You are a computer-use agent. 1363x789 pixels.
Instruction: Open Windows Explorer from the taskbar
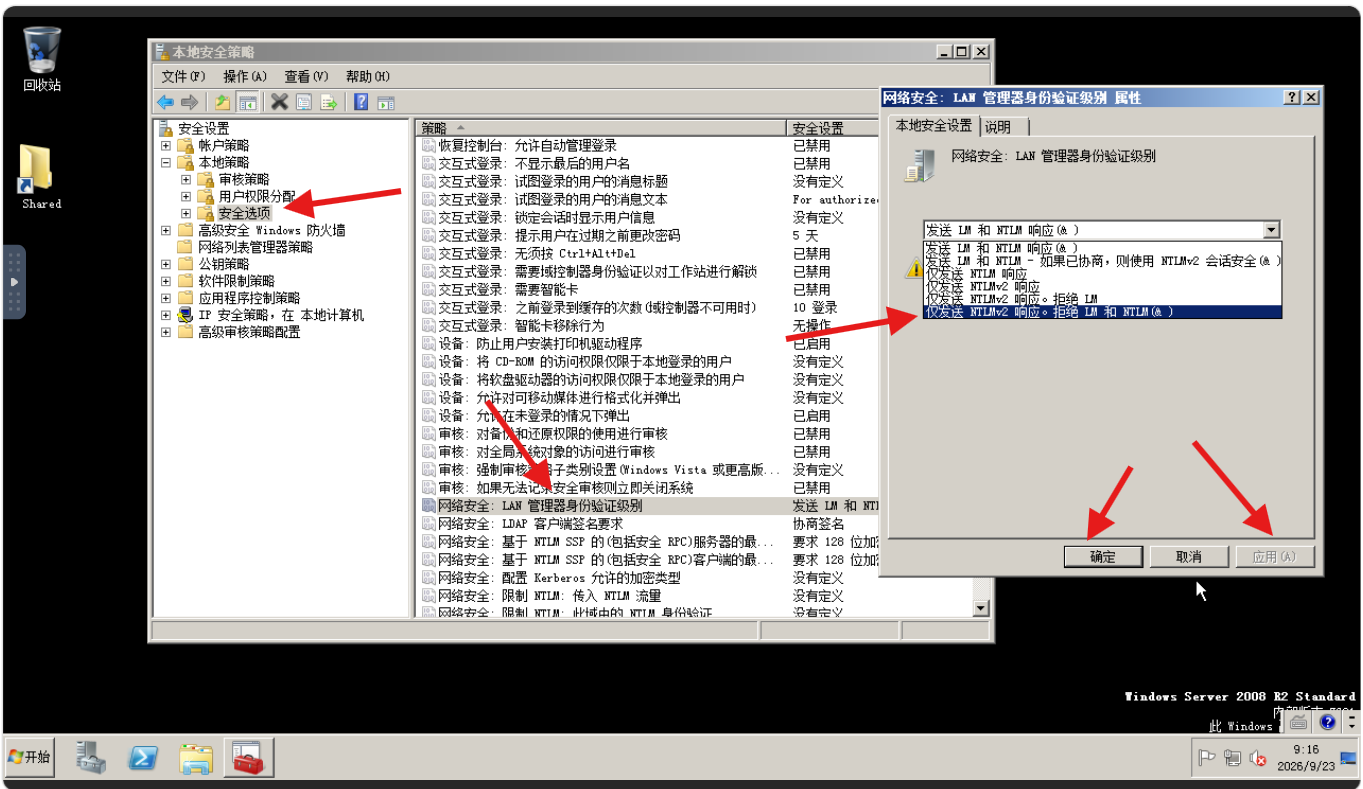coord(195,757)
